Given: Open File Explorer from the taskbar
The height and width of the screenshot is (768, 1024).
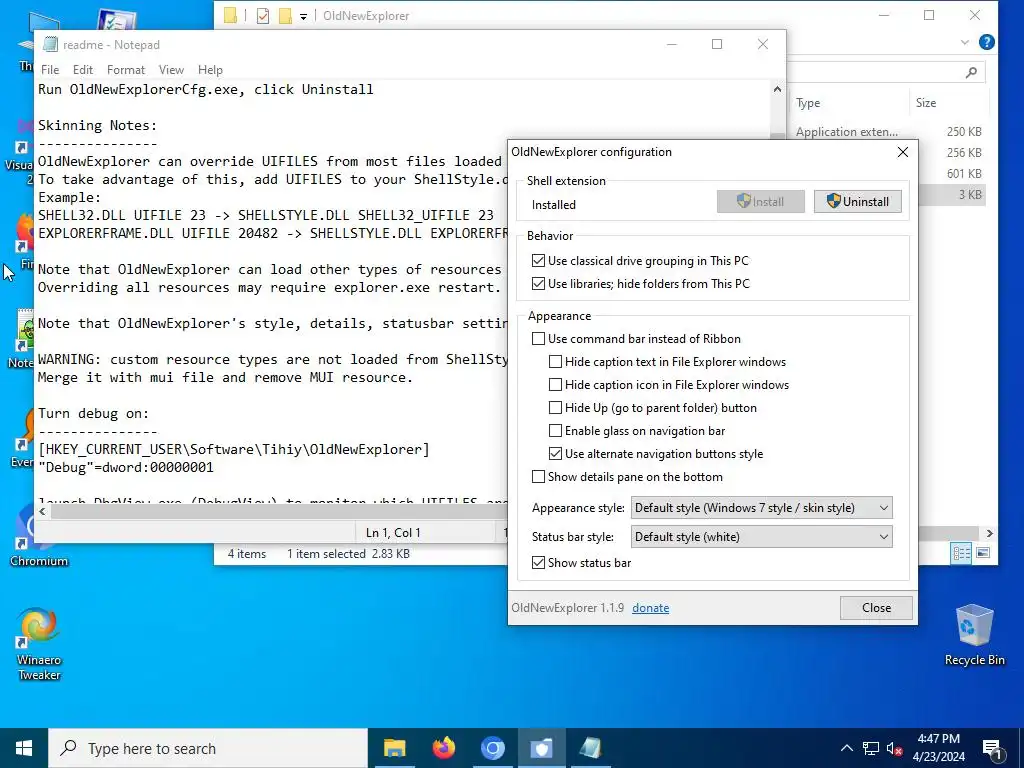Looking at the screenshot, I should 394,748.
